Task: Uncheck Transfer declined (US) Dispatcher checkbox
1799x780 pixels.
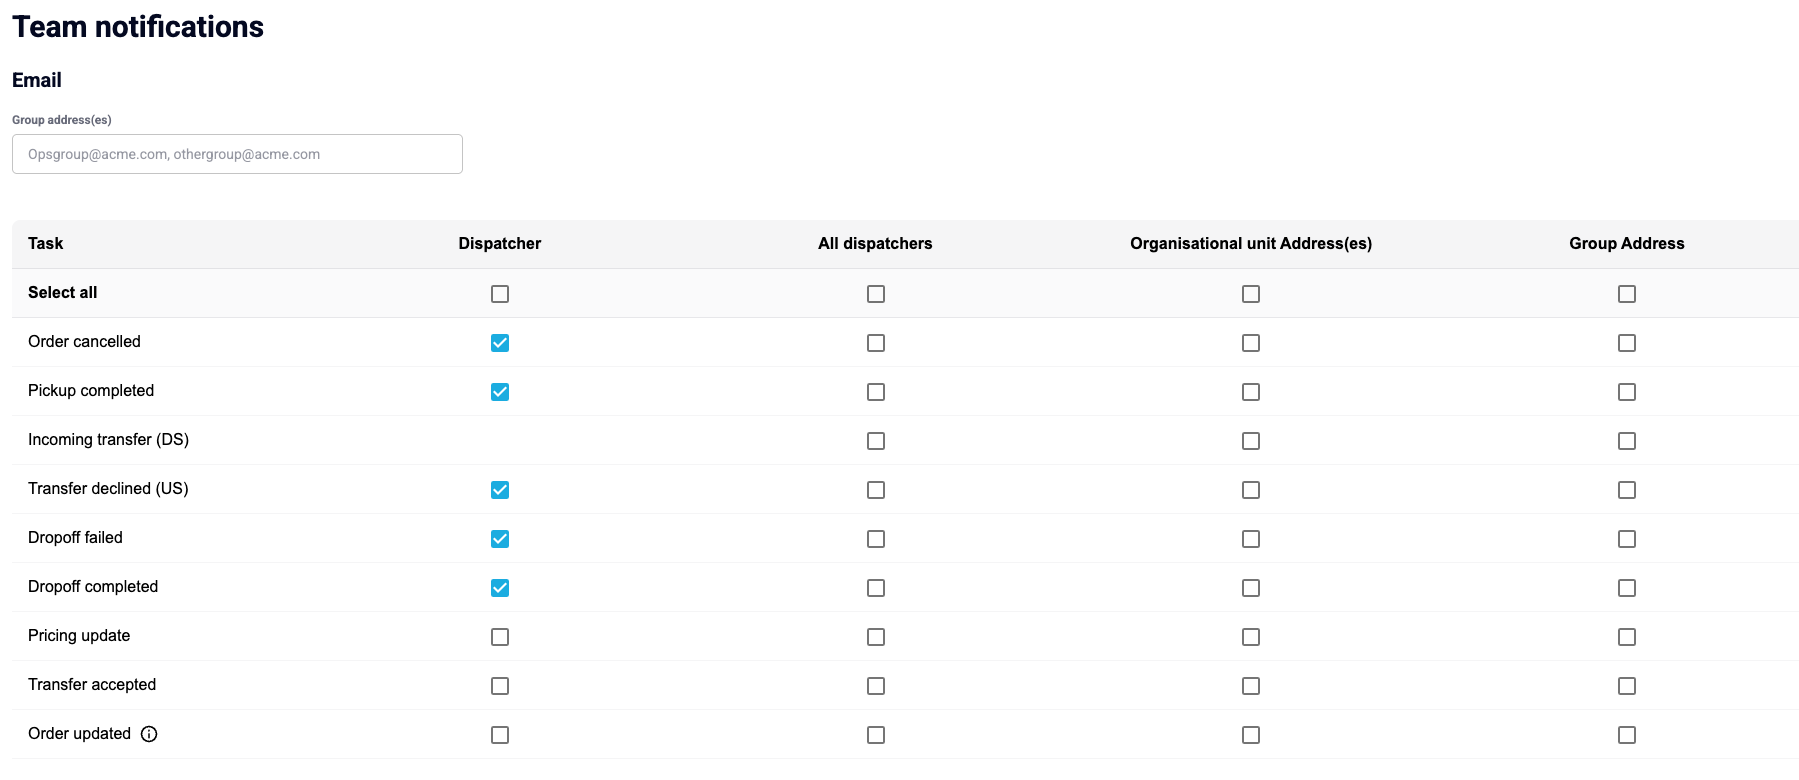Action: (500, 490)
